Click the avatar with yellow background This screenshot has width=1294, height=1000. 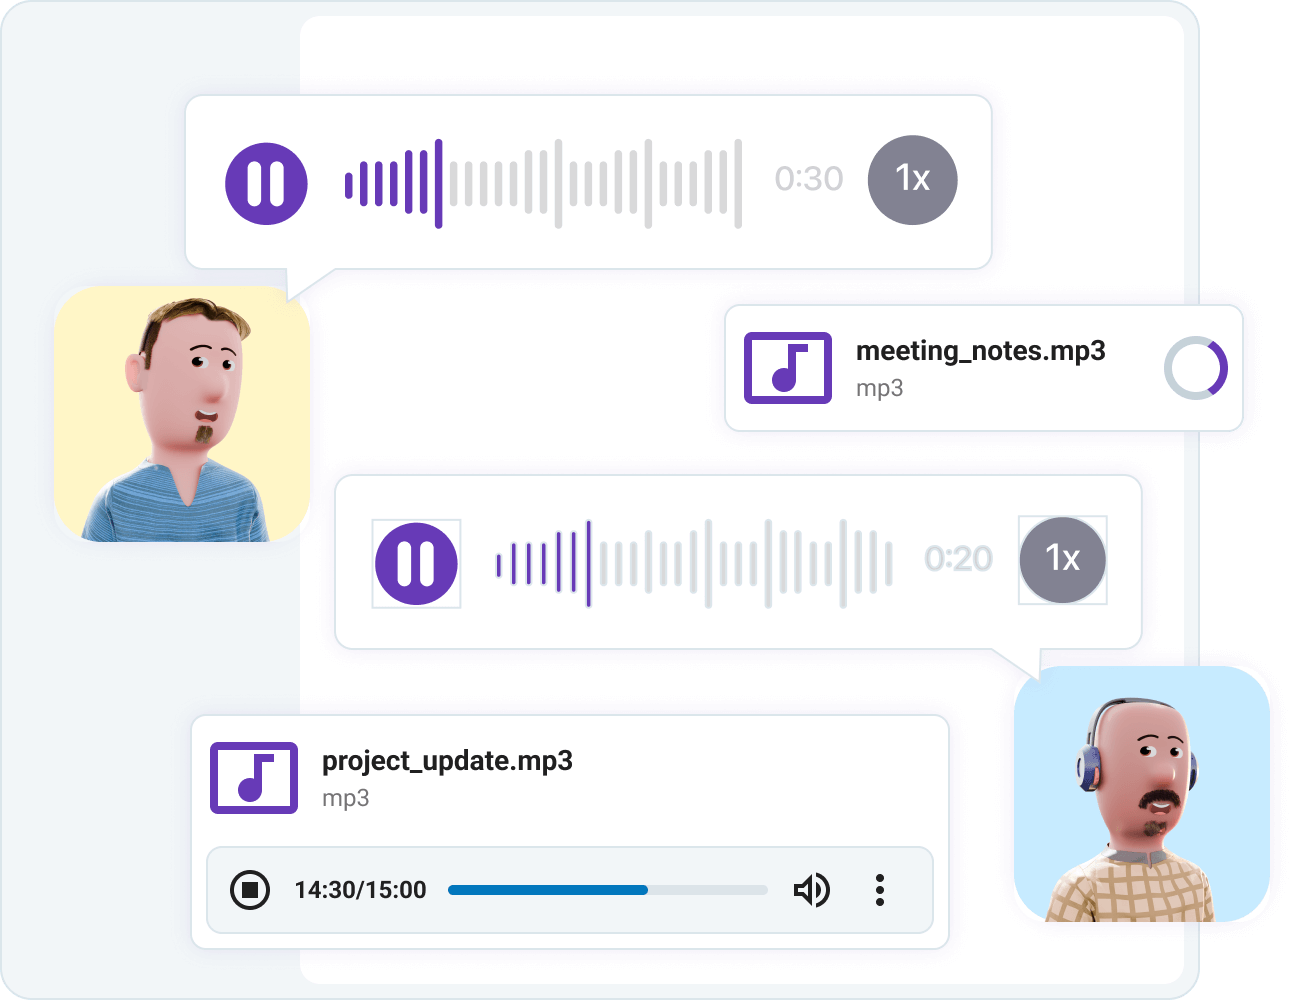182,414
